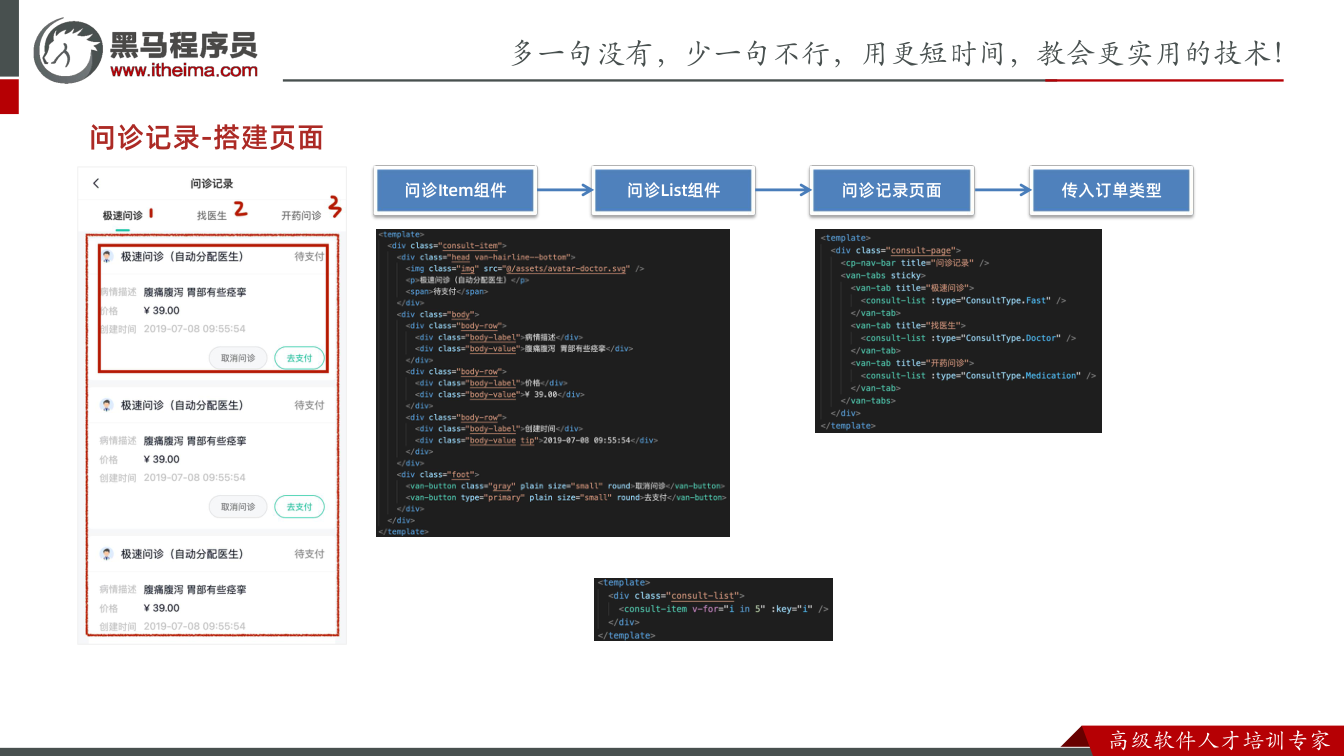Select the 传入订单类型 flow box

[1112, 190]
